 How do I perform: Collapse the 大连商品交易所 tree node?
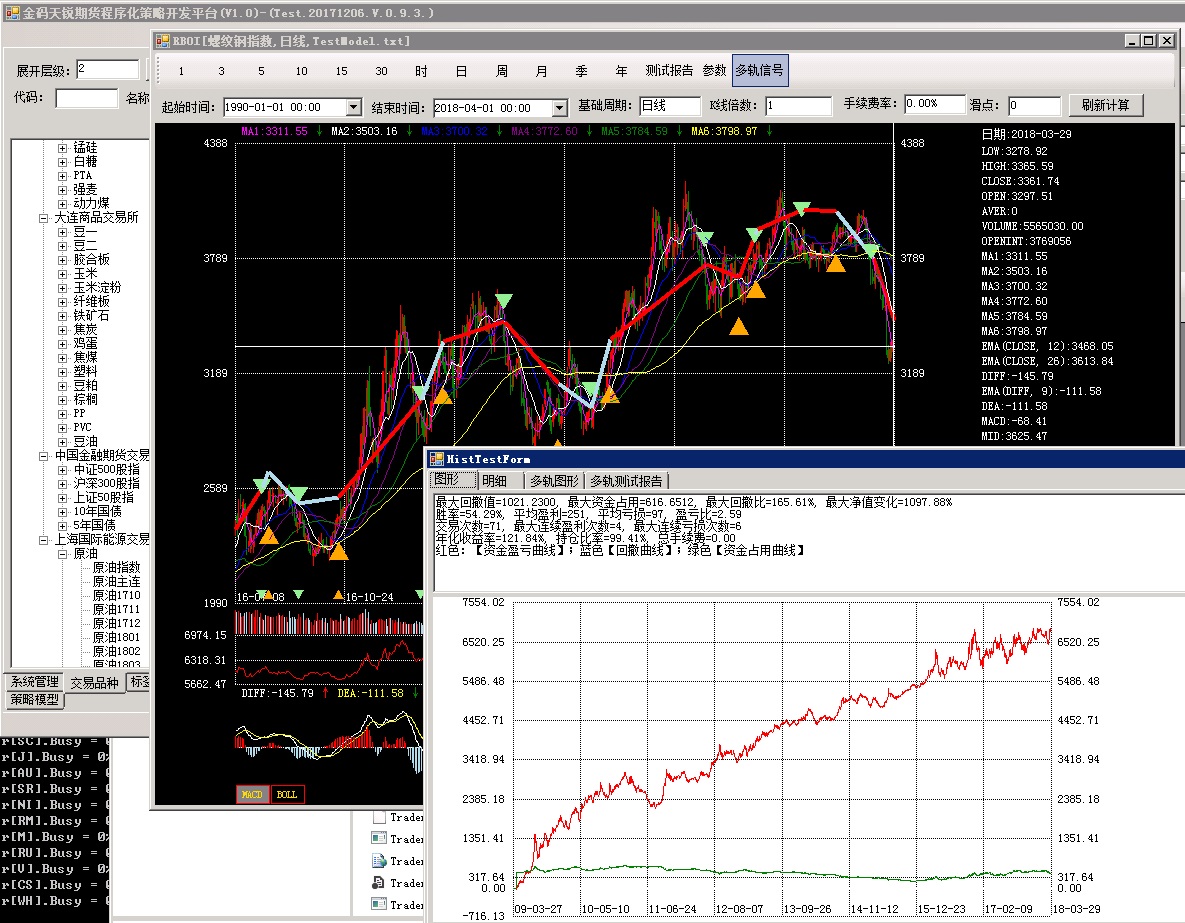44,217
